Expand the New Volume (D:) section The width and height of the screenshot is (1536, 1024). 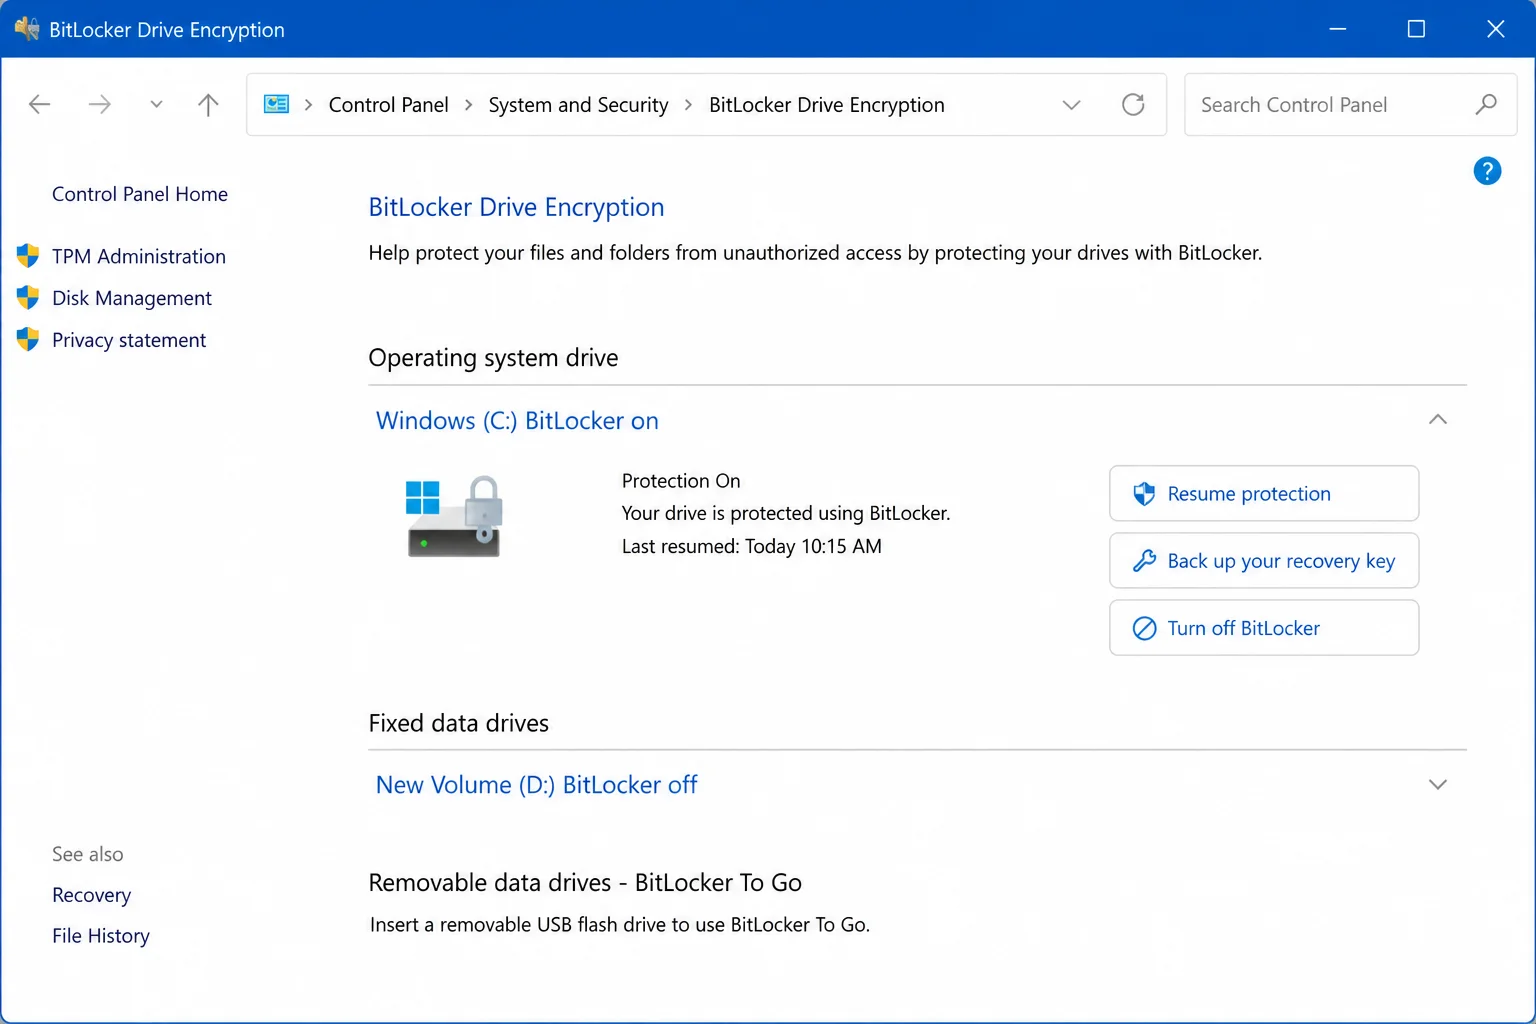click(x=1438, y=785)
